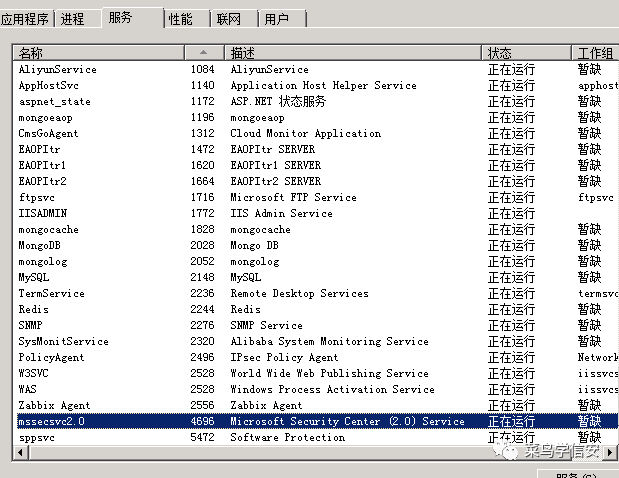Click the Cloud Monitor Application description

pos(306,133)
